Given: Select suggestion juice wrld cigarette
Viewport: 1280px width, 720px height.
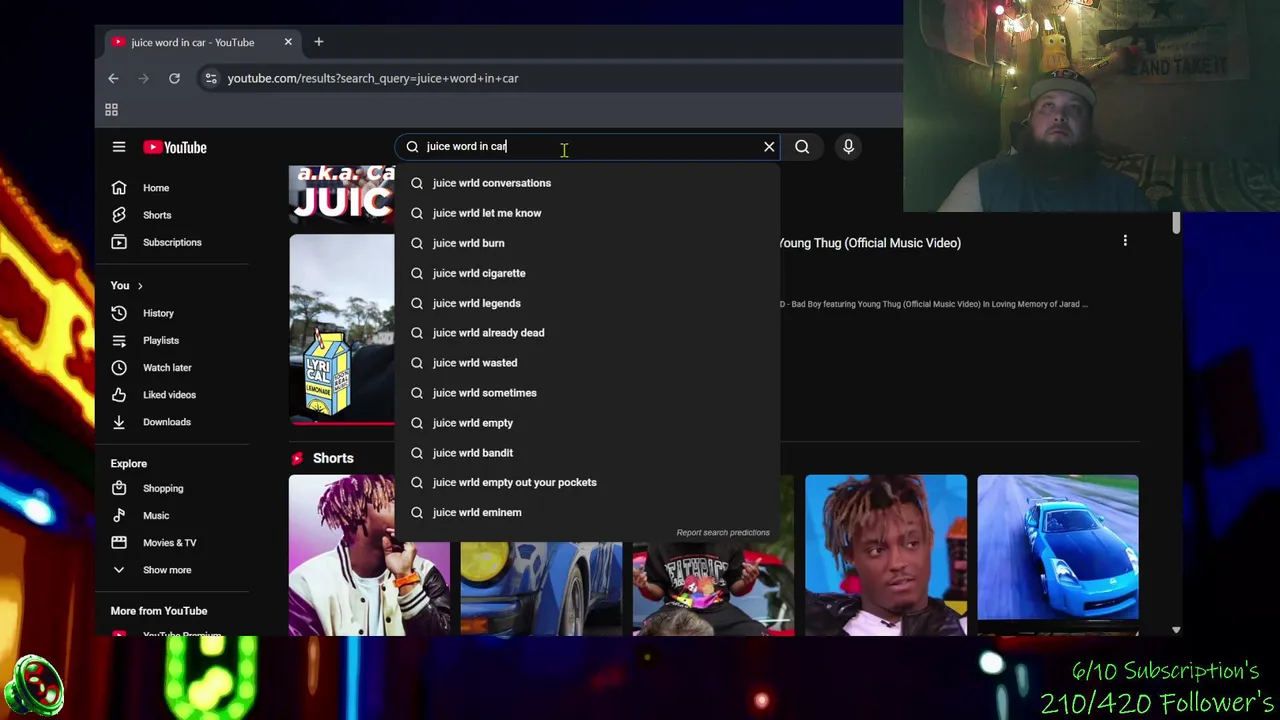Looking at the screenshot, I should 588,273.
